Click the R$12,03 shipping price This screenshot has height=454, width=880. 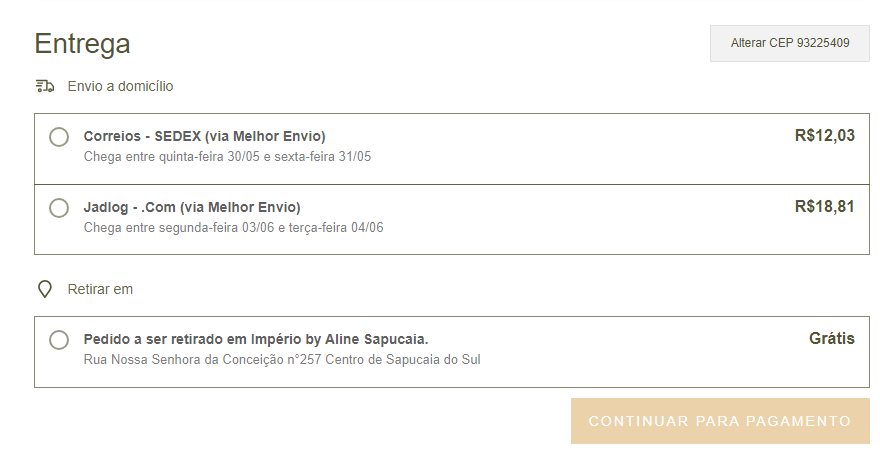point(824,136)
